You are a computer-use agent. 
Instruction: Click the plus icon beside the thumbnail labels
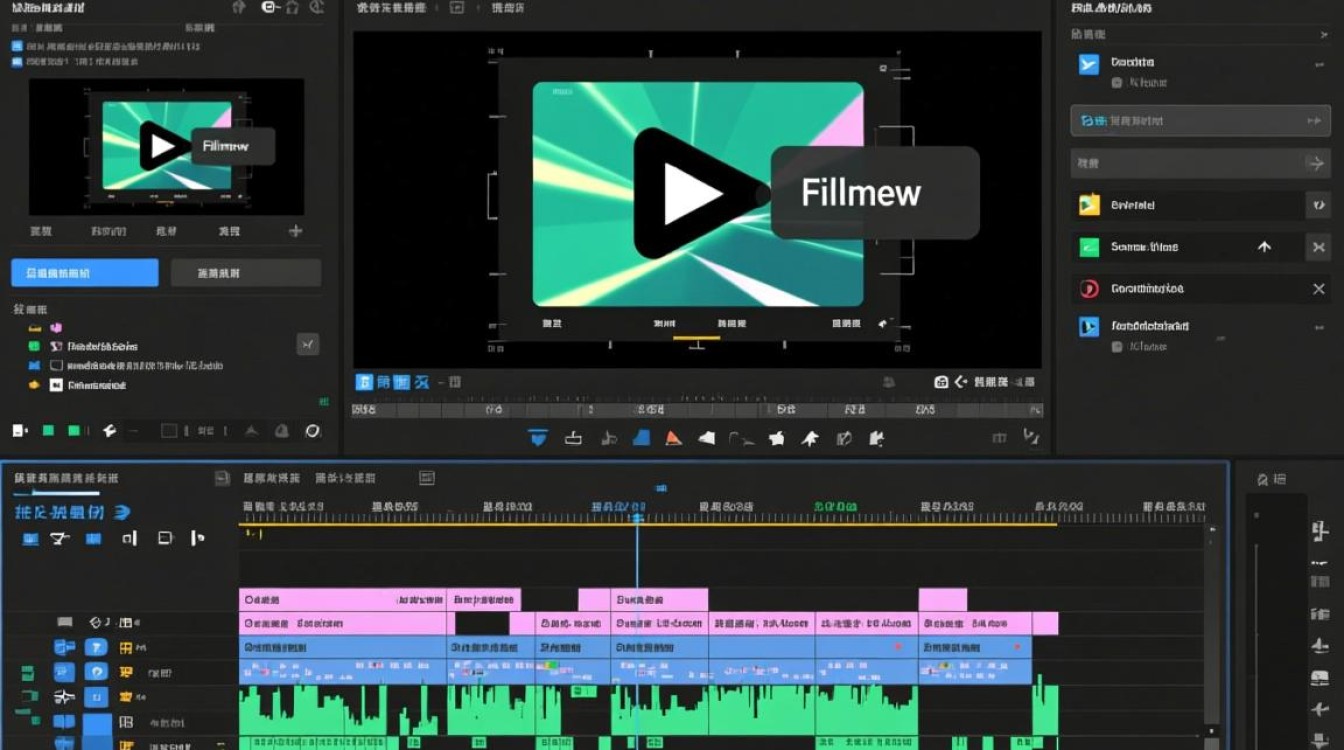pyautogui.click(x=295, y=231)
